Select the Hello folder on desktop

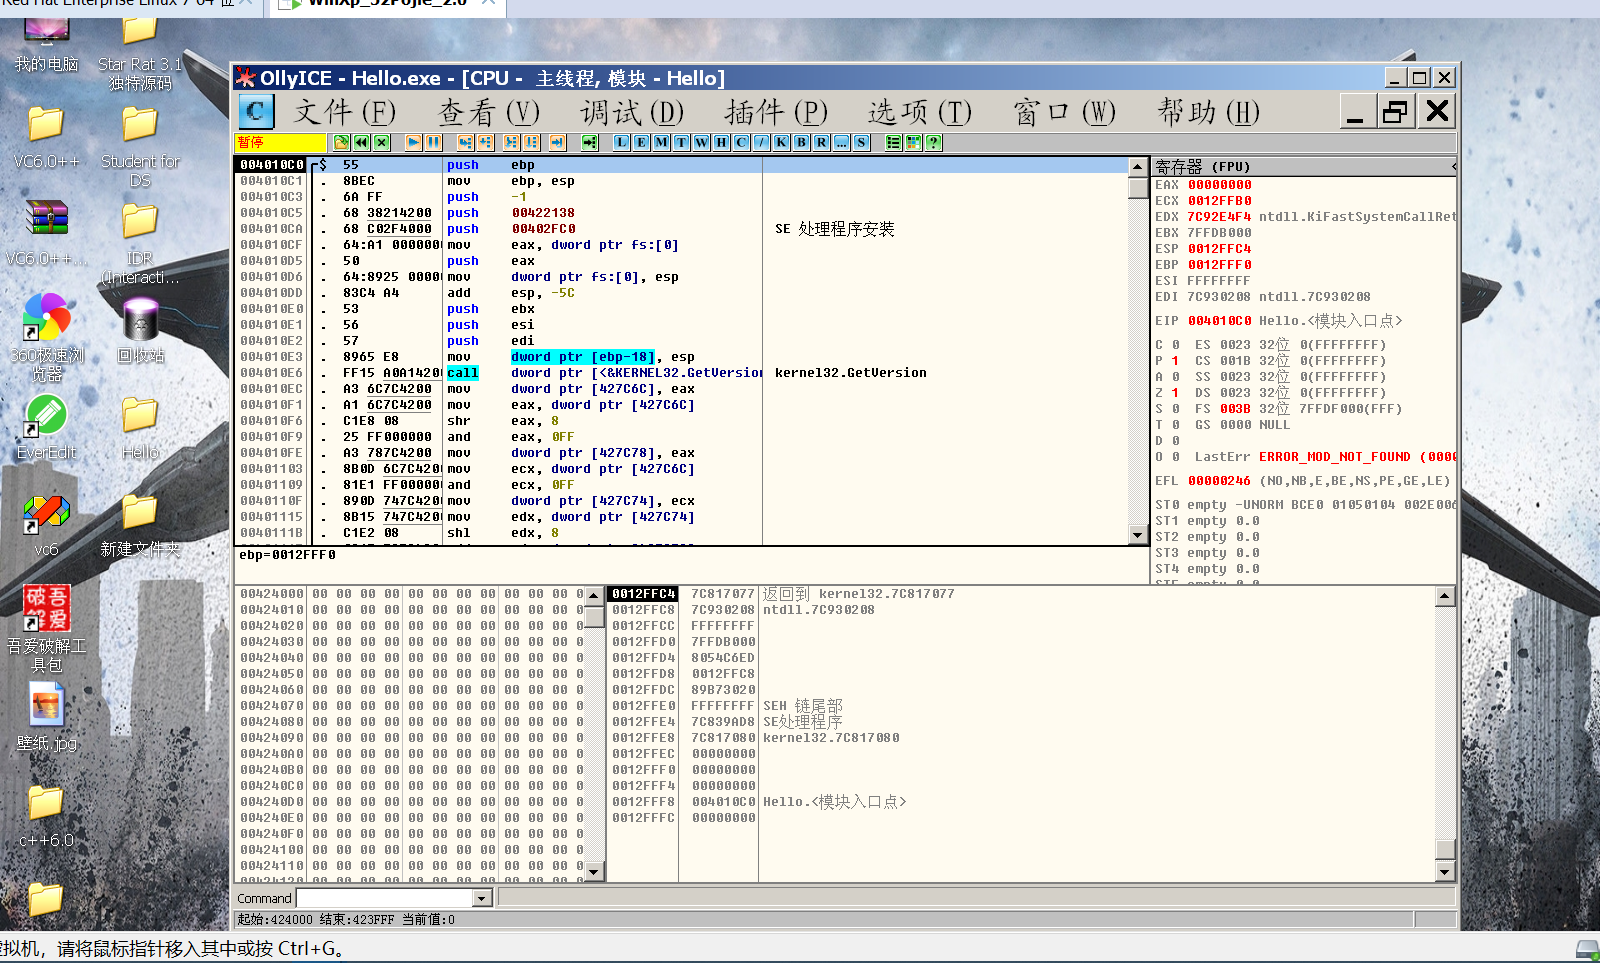140,428
